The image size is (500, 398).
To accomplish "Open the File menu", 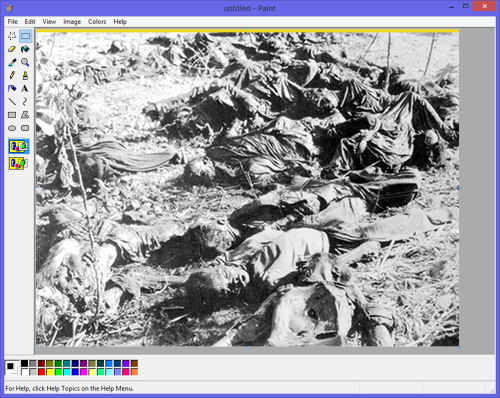I will 13,22.
